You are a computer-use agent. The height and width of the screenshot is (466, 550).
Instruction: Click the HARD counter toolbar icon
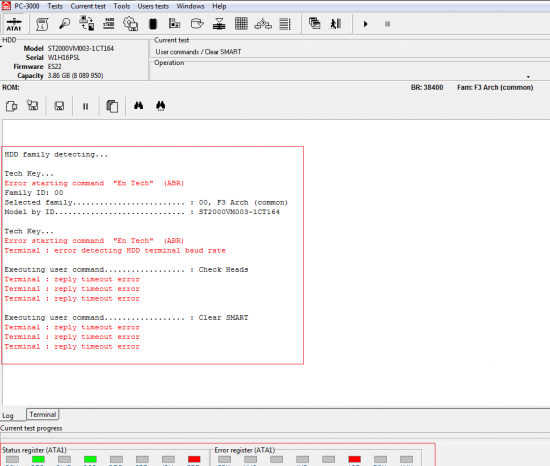pos(109,23)
